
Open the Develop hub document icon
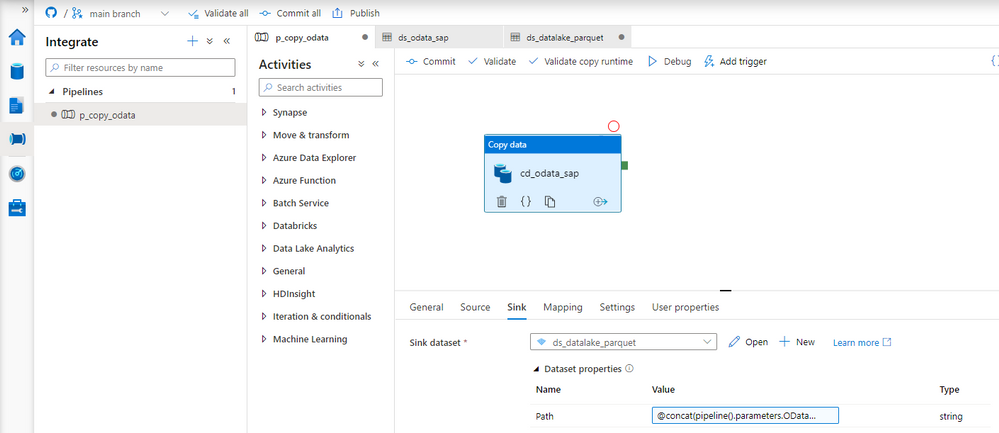tap(17, 106)
